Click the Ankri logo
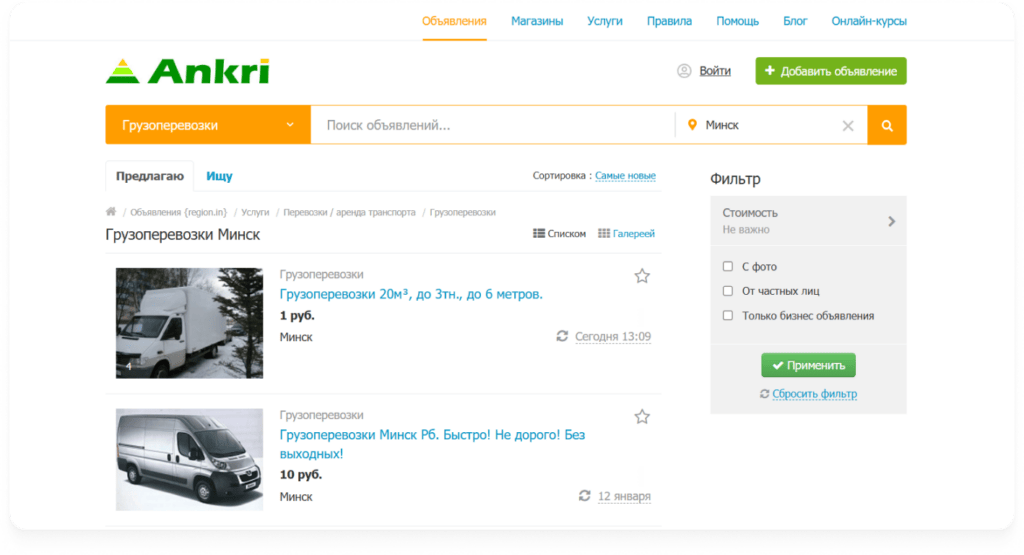This screenshot has height=555, width=1024. point(187,71)
